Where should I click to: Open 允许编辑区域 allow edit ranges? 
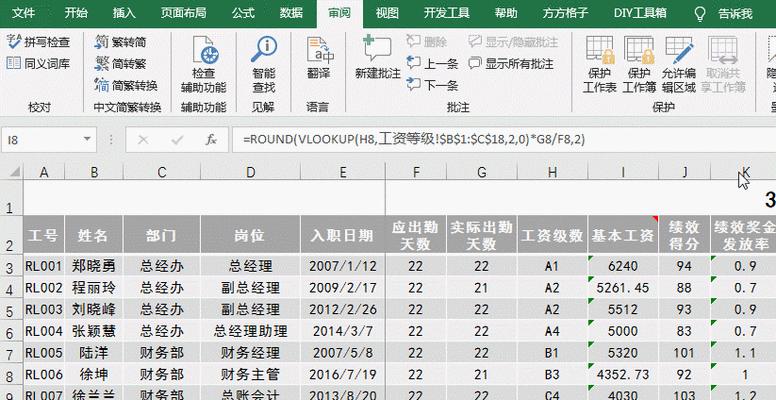click(x=679, y=64)
